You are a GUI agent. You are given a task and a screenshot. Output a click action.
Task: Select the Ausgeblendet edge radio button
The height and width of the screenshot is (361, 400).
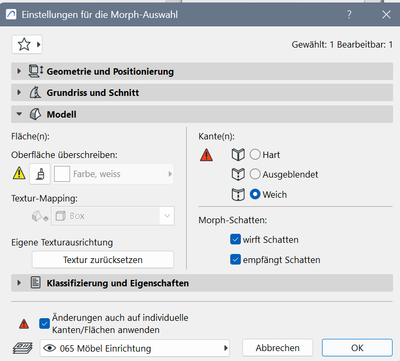point(255,174)
